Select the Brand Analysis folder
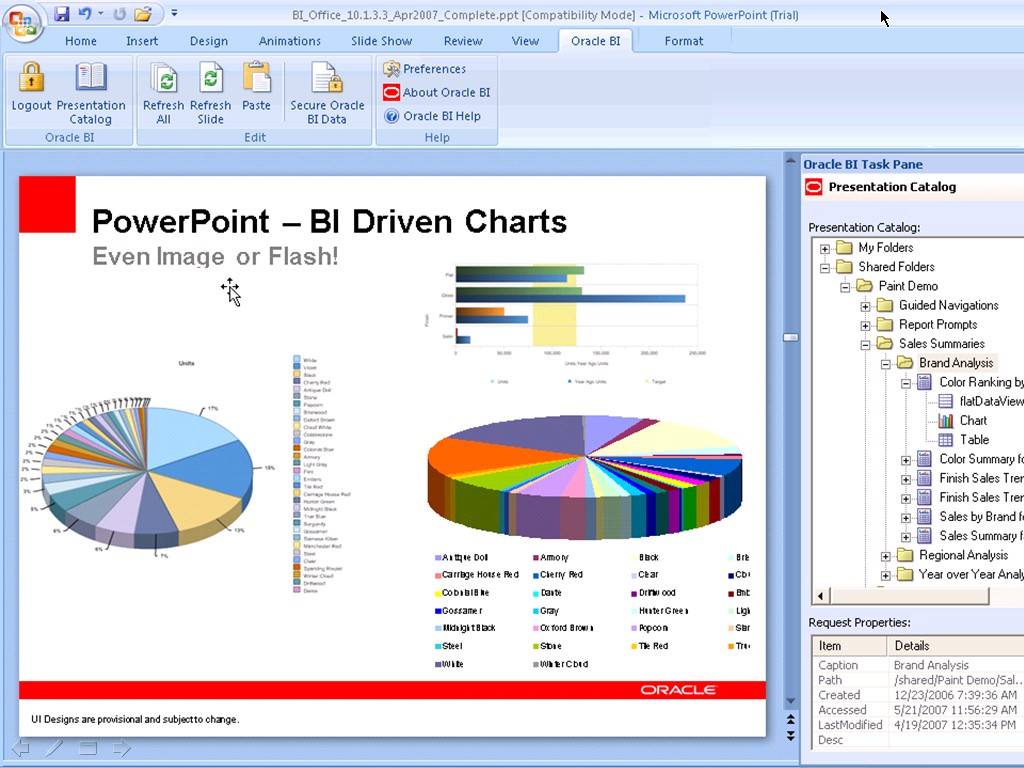Image resolution: width=1024 pixels, height=768 pixels. coord(956,362)
